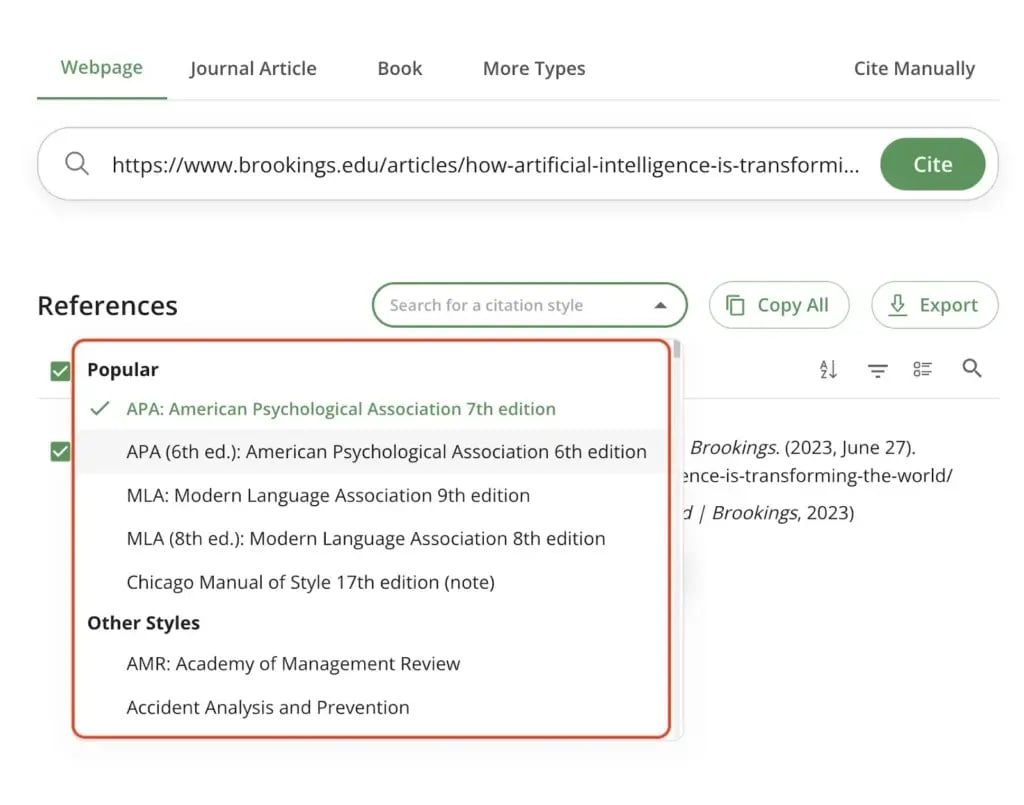Click the search references magnifier icon
The image size is (1024, 805).
(x=971, y=369)
